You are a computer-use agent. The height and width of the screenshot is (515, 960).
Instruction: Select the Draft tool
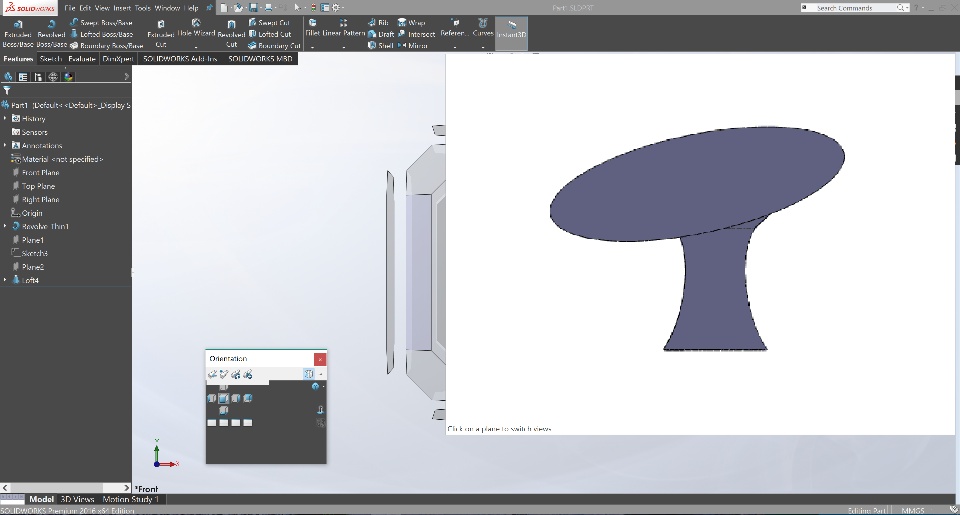click(381, 34)
